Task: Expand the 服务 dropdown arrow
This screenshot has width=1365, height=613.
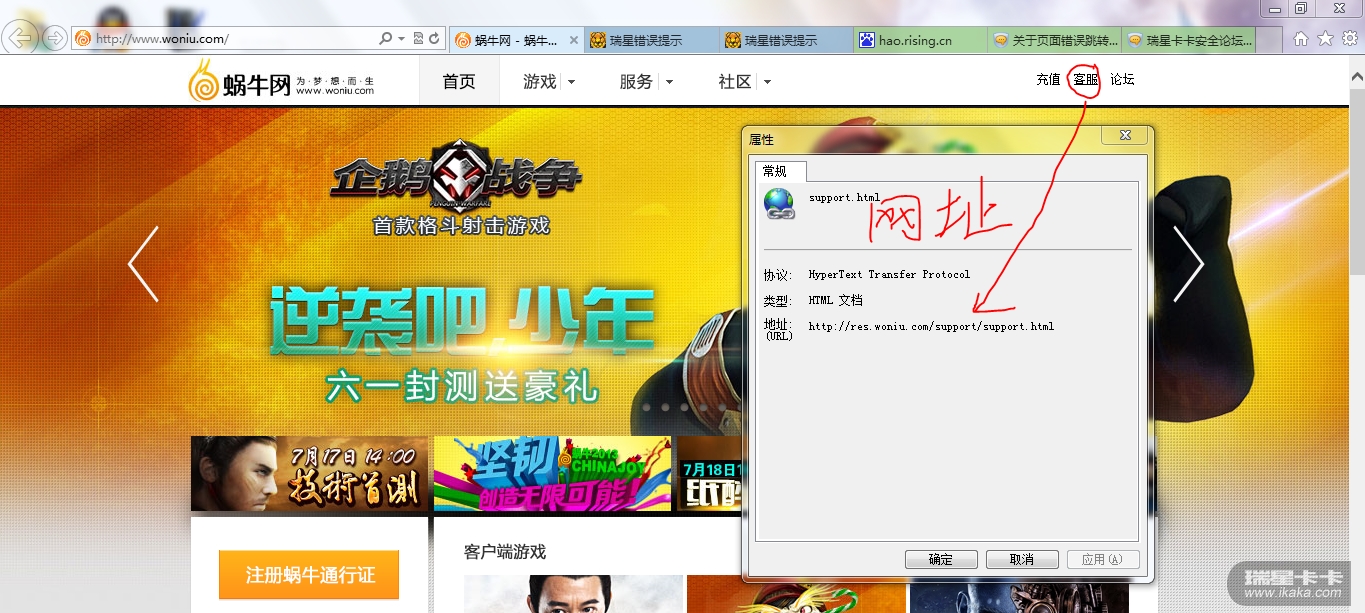Action: 669,83
